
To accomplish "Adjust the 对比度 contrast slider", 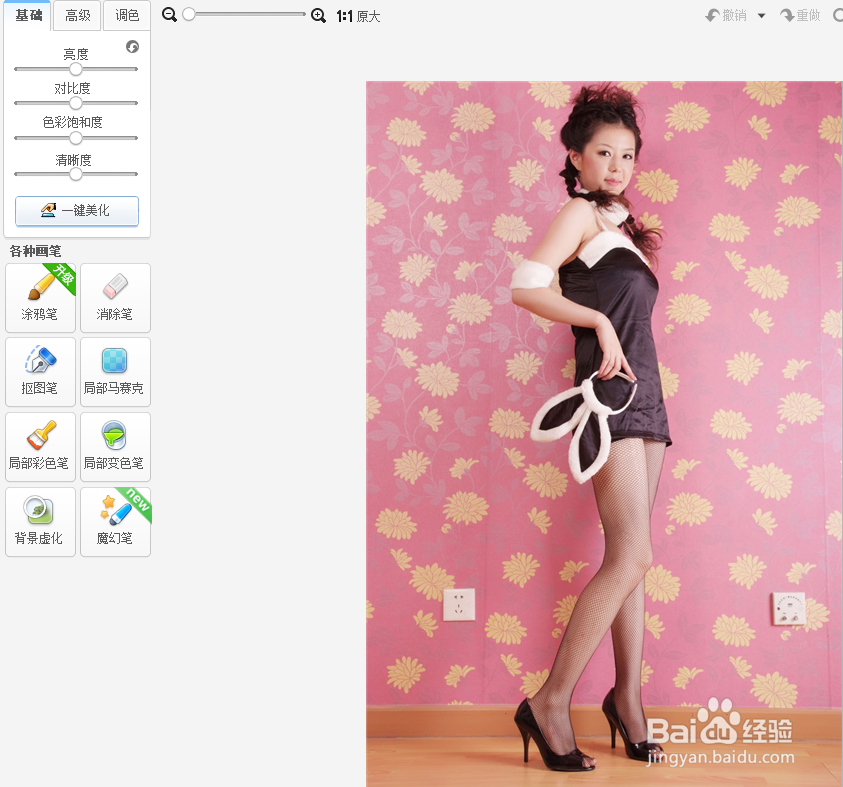I will [76, 103].
